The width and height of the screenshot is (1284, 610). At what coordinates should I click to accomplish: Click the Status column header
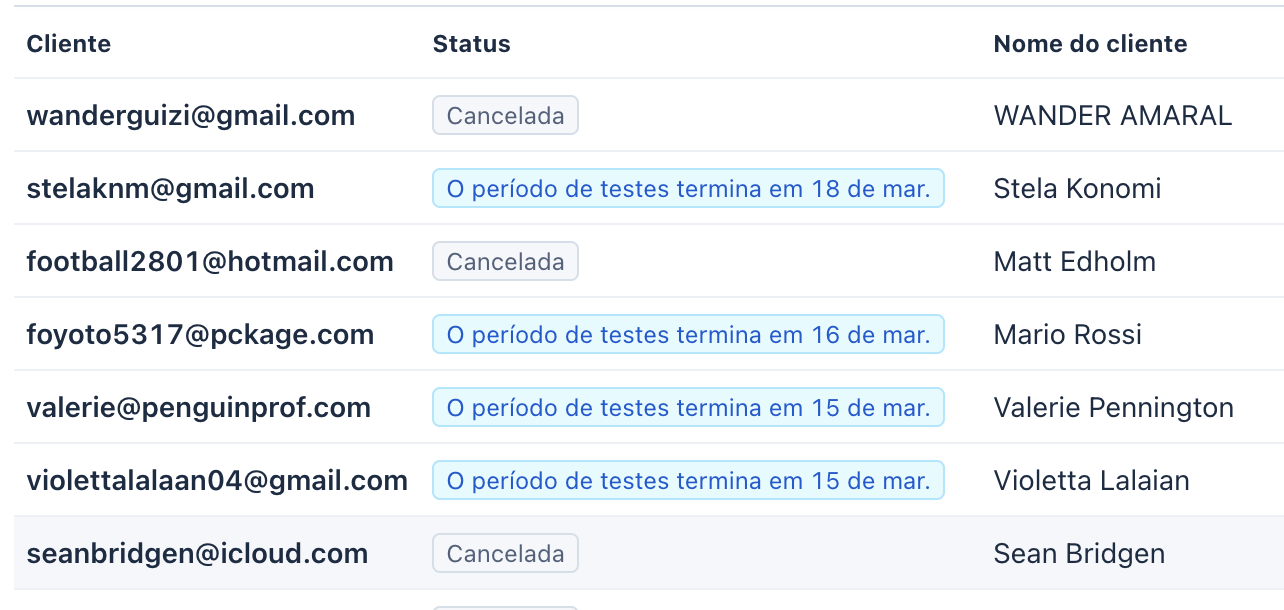(x=471, y=44)
